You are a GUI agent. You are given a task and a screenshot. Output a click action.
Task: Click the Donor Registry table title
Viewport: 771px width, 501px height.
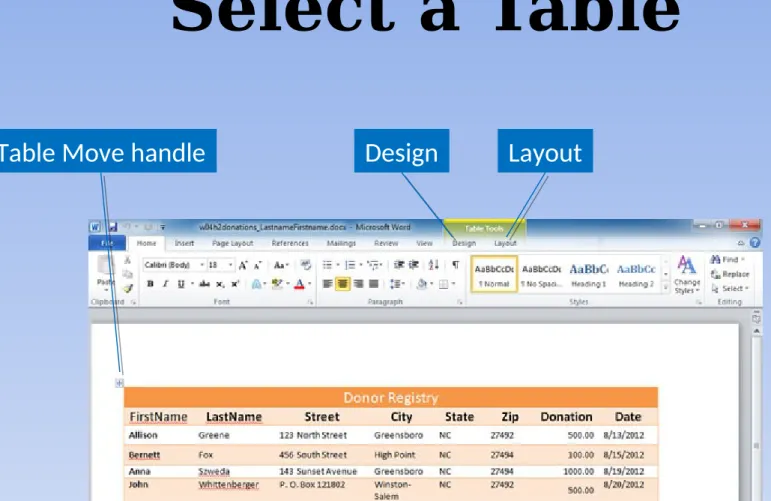[390, 397]
